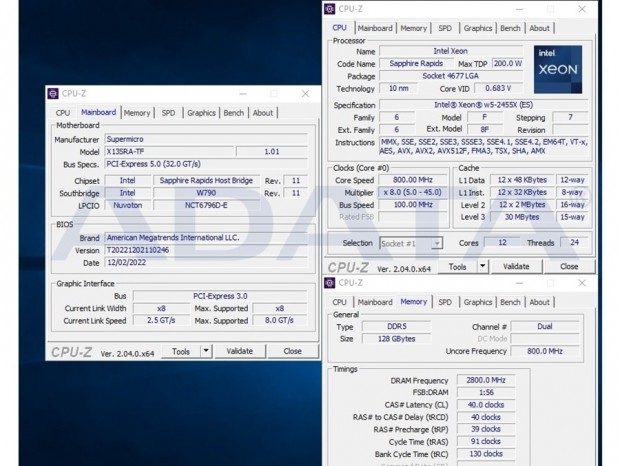
Task: Close the Memory CPU-Z window with X
Action: 582,283
